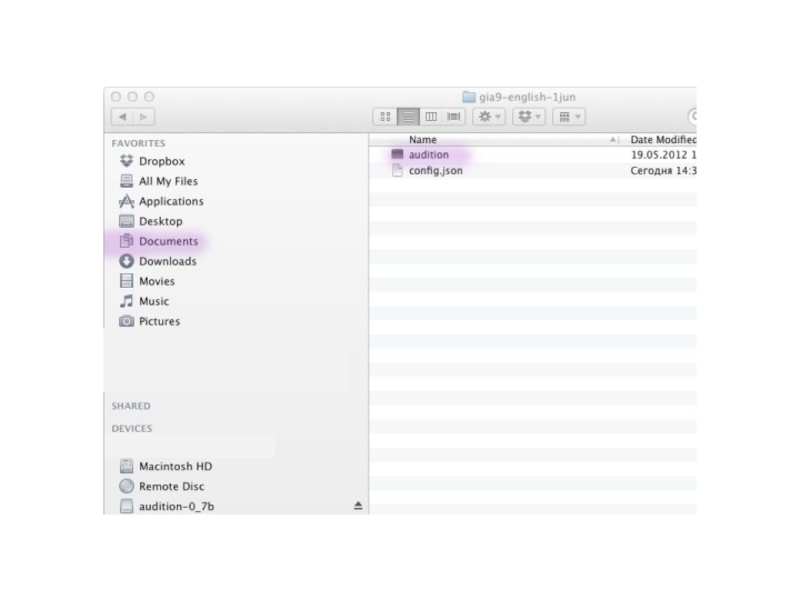This screenshot has width=800, height=600.
Task: Open Desktop label in Favorites
Action: click(161, 221)
